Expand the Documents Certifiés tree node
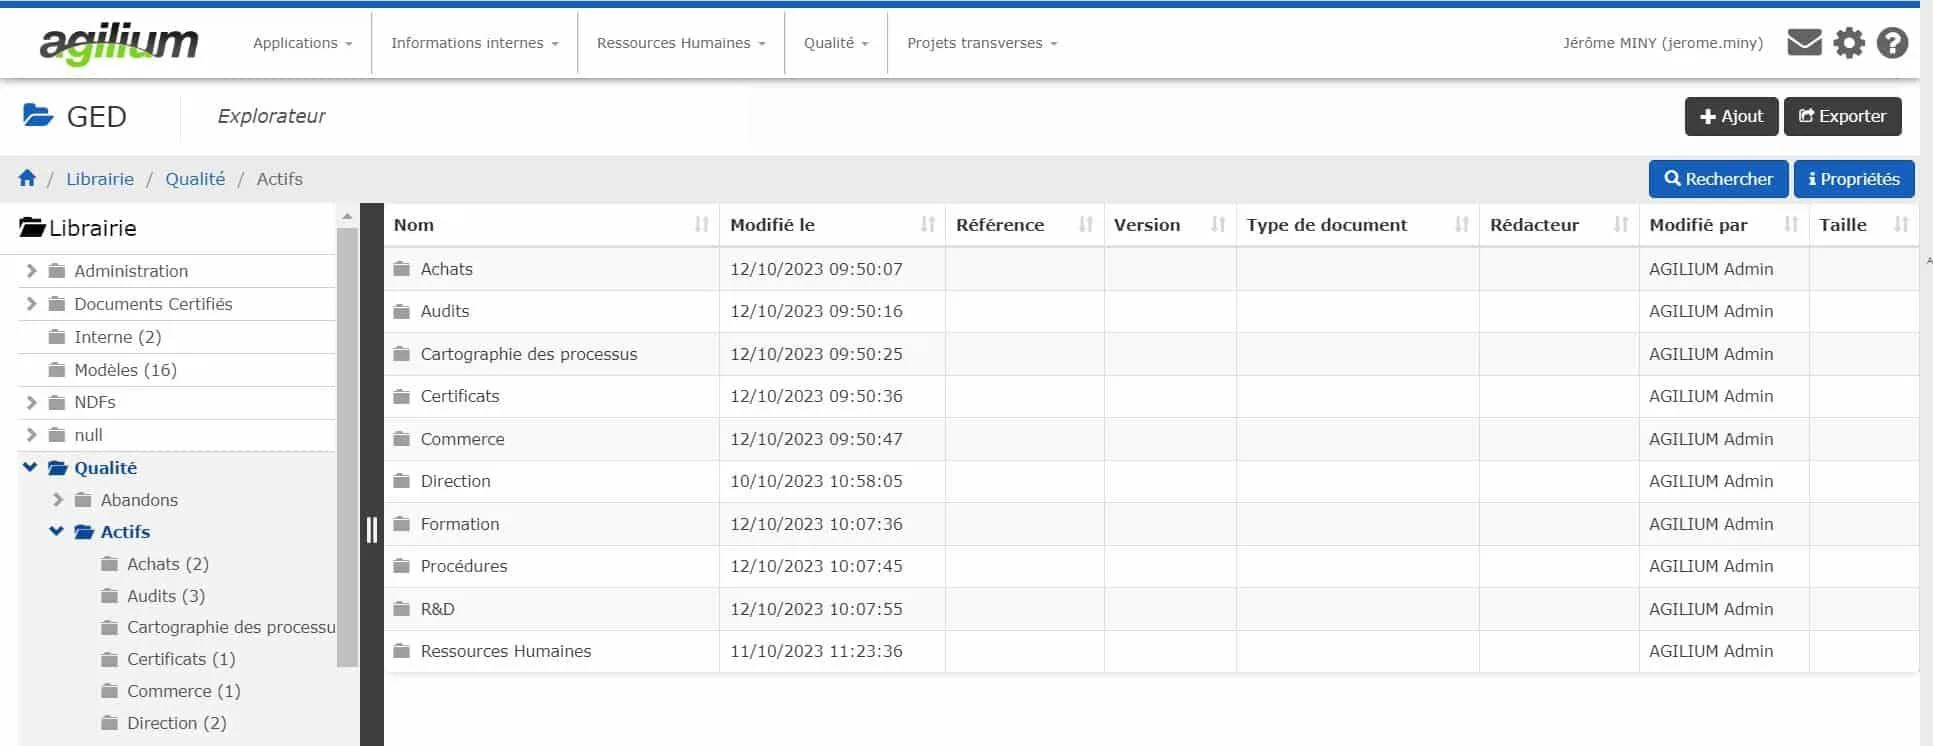 tap(31, 304)
